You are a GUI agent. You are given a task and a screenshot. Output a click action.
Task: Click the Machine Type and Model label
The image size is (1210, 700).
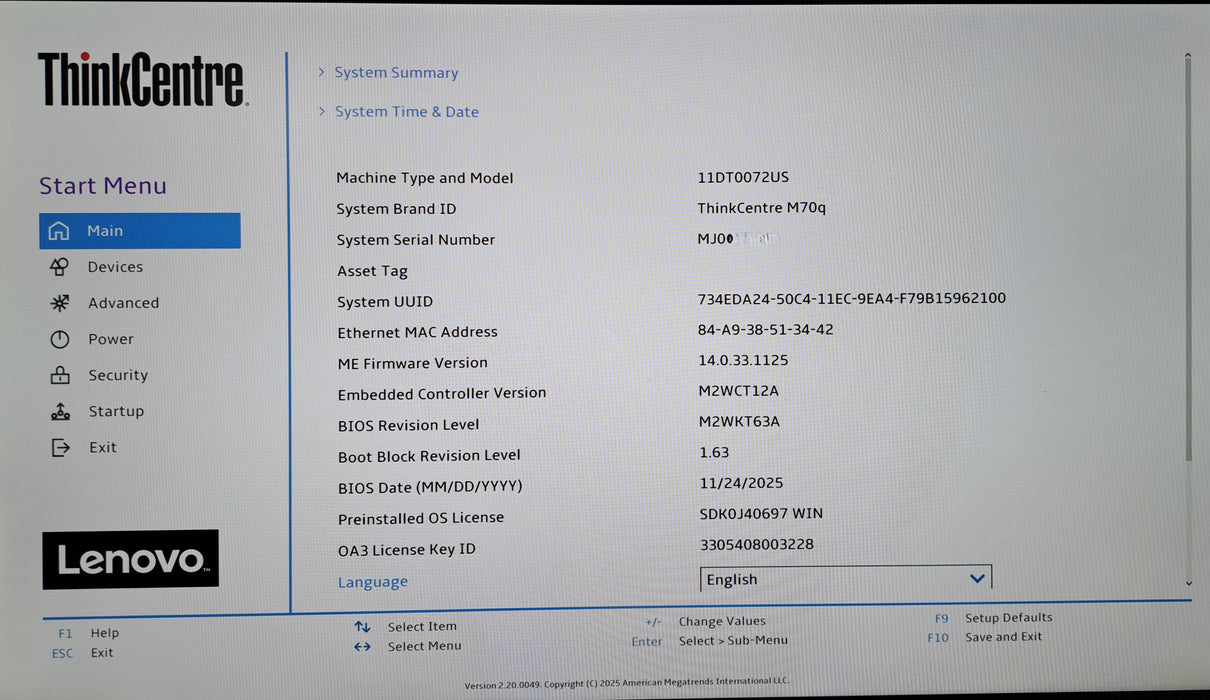(x=425, y=178)
